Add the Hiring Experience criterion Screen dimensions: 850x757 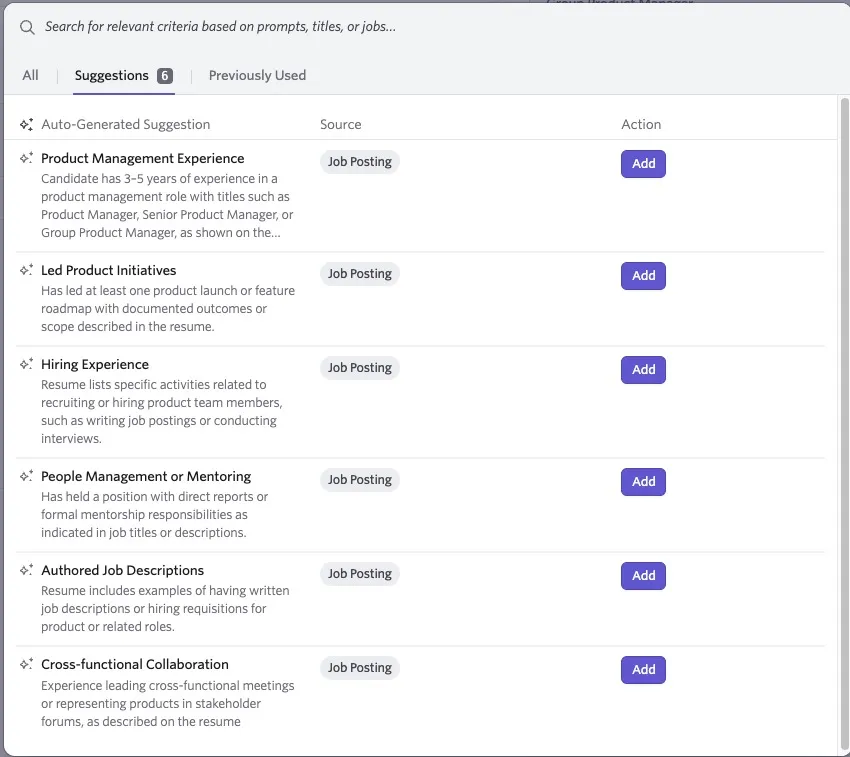click(x=643, y=370)
